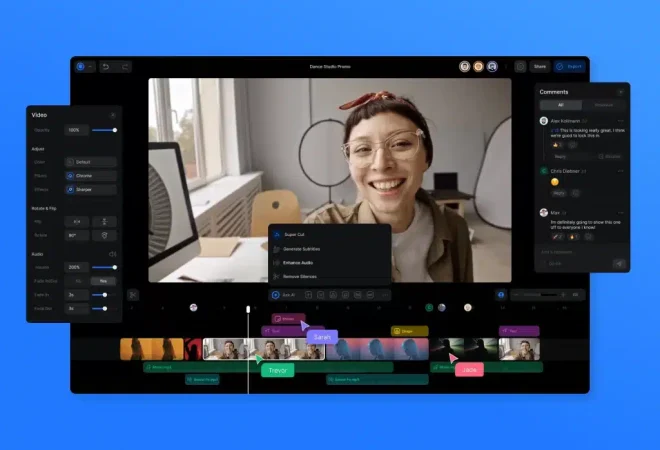Switch to the Resolved comments tab

click(x=603, y=105)
